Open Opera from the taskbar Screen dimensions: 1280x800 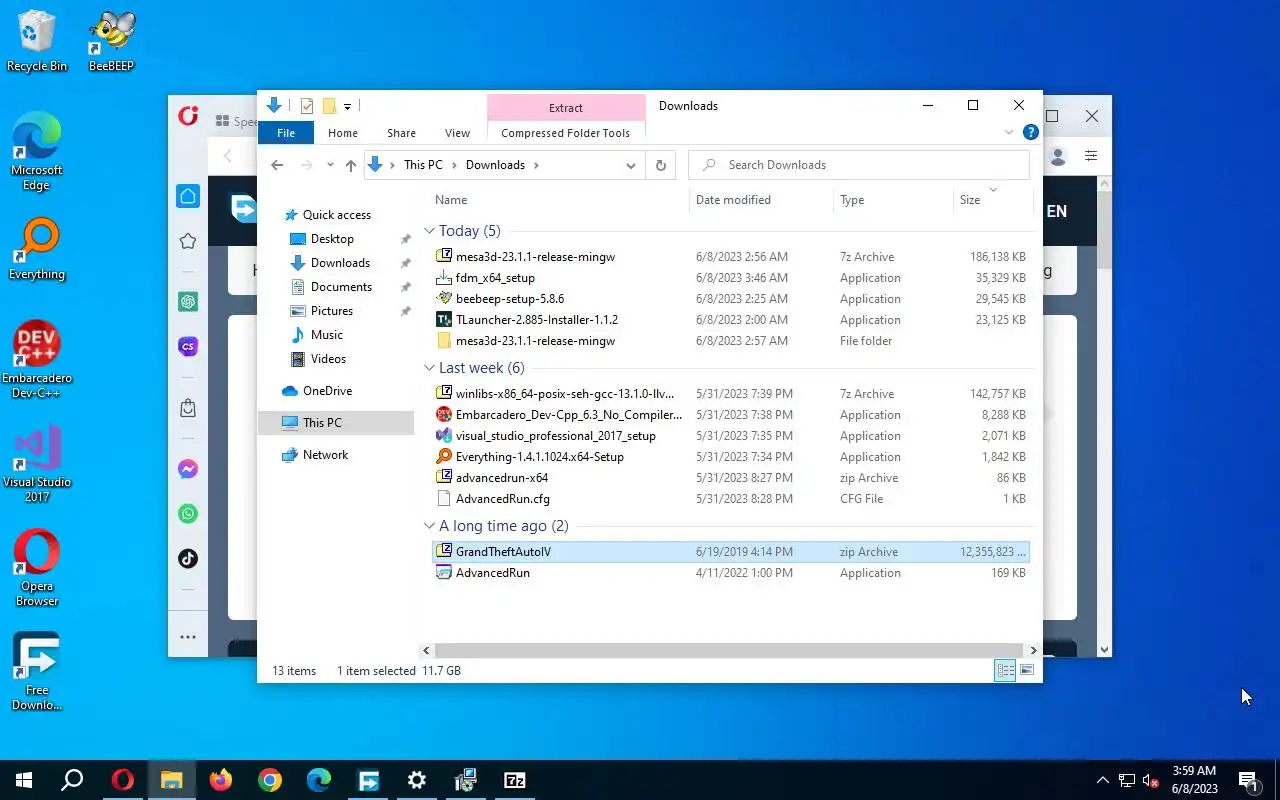point(123,780)
